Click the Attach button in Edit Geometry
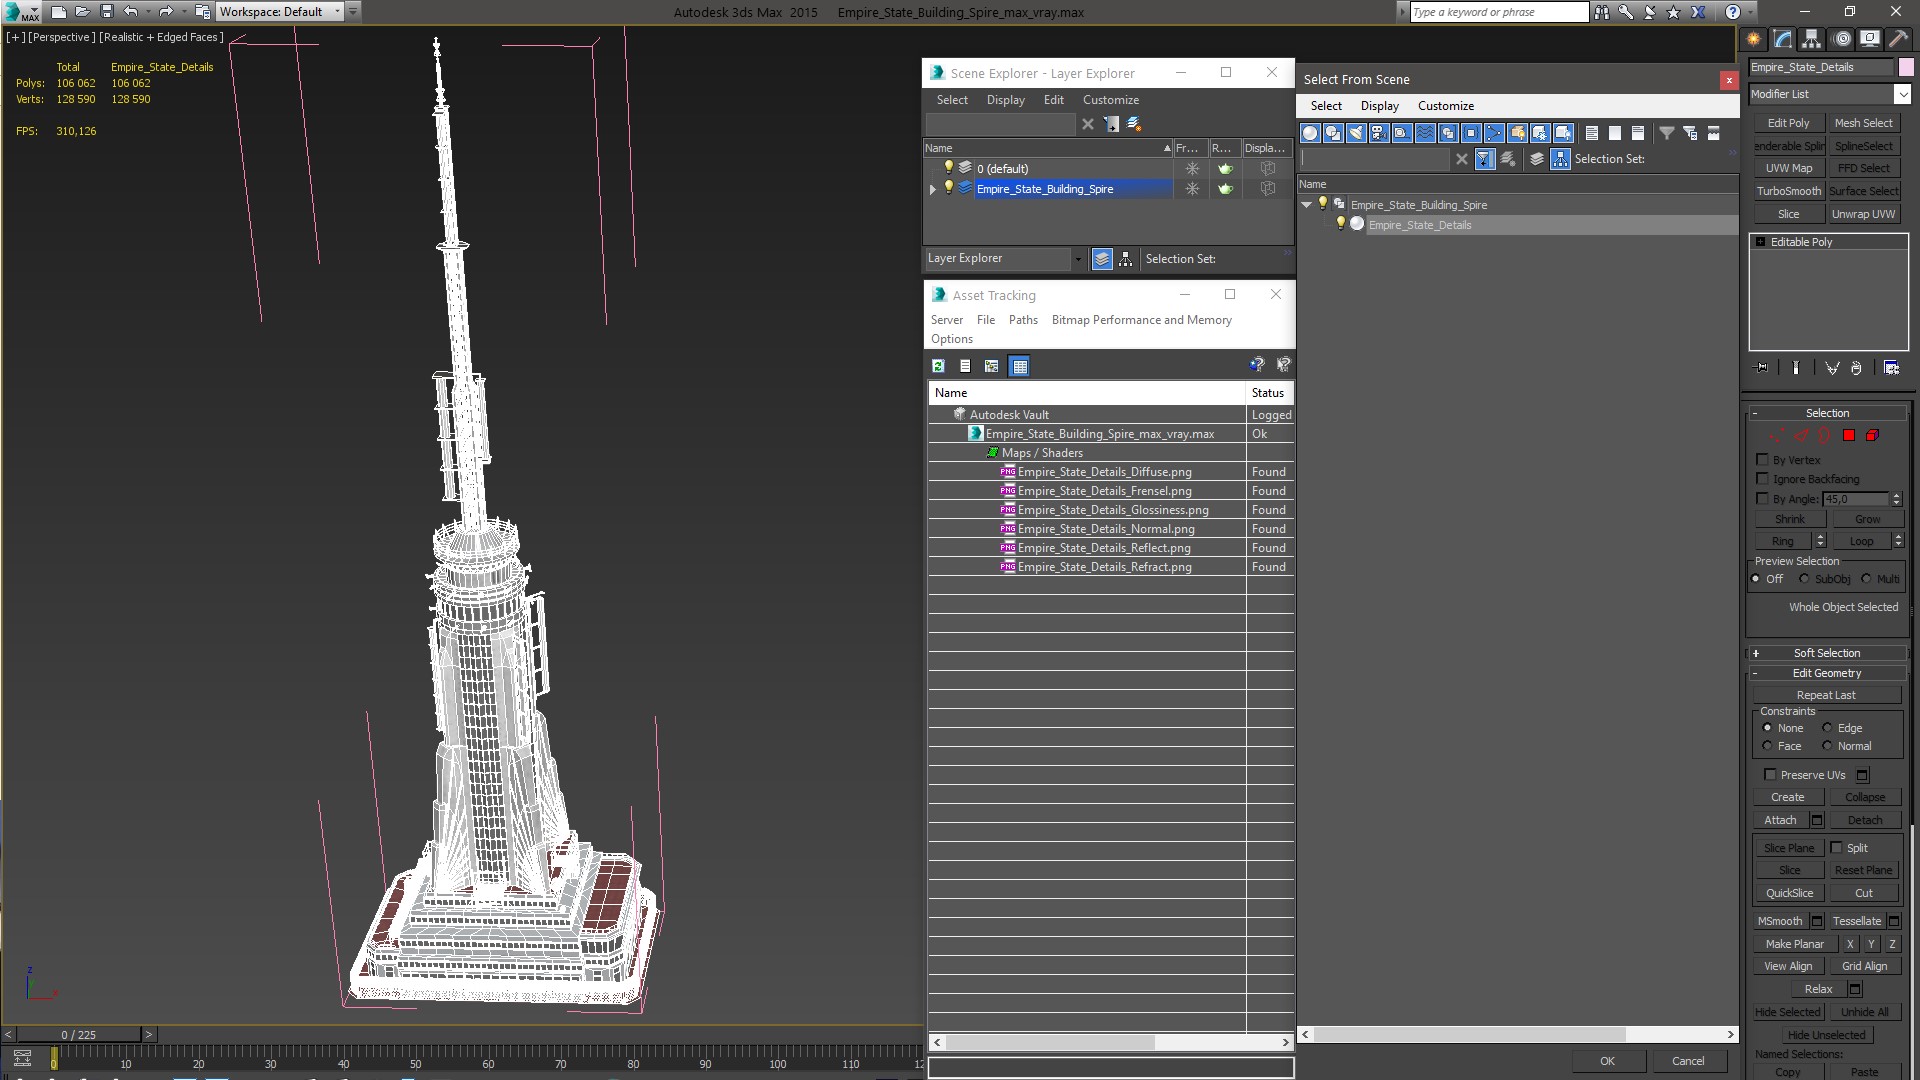This screenshot has height=1080, width=1920. click(1780, 820)
